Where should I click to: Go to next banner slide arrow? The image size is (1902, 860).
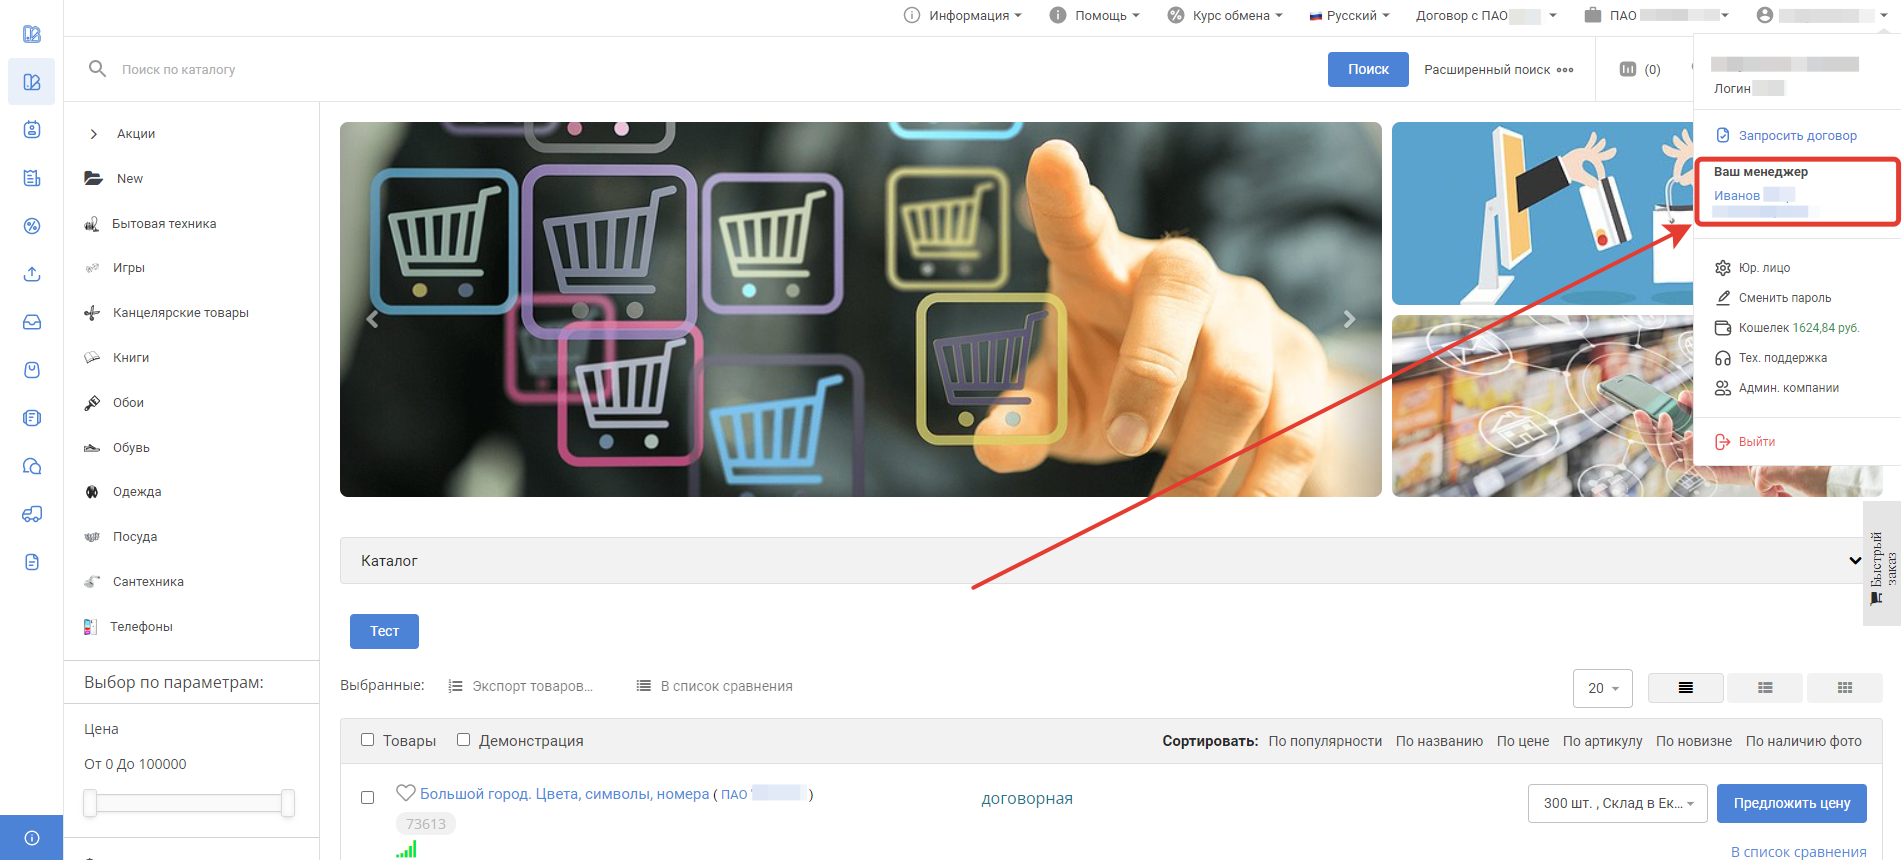[x=1349, y=319]
